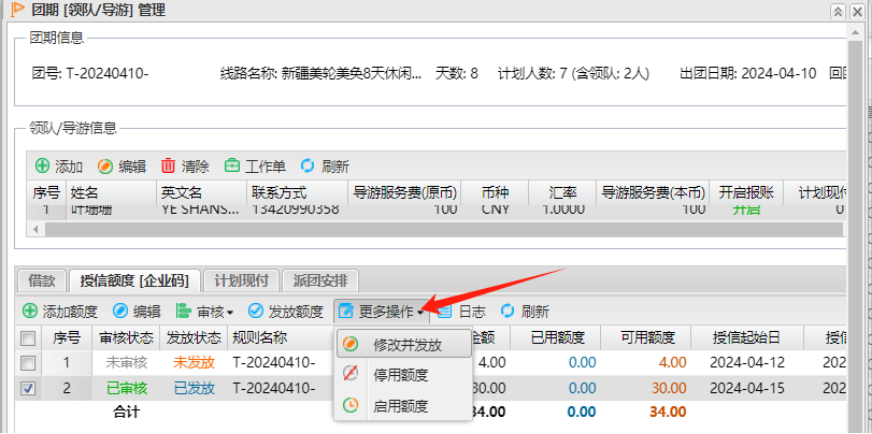Open the 更多操作 dropdown menu

(380, 312)
